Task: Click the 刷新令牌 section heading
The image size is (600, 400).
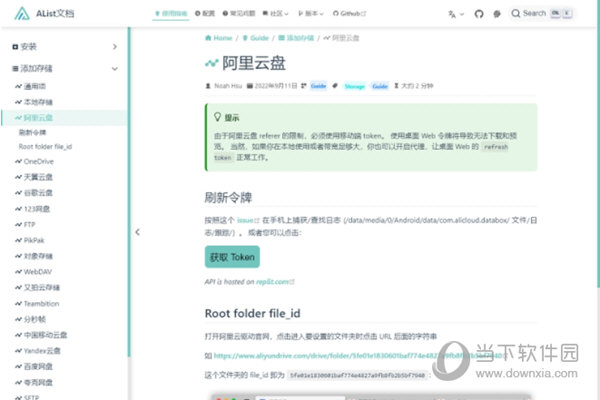Action: pos(228,198)
